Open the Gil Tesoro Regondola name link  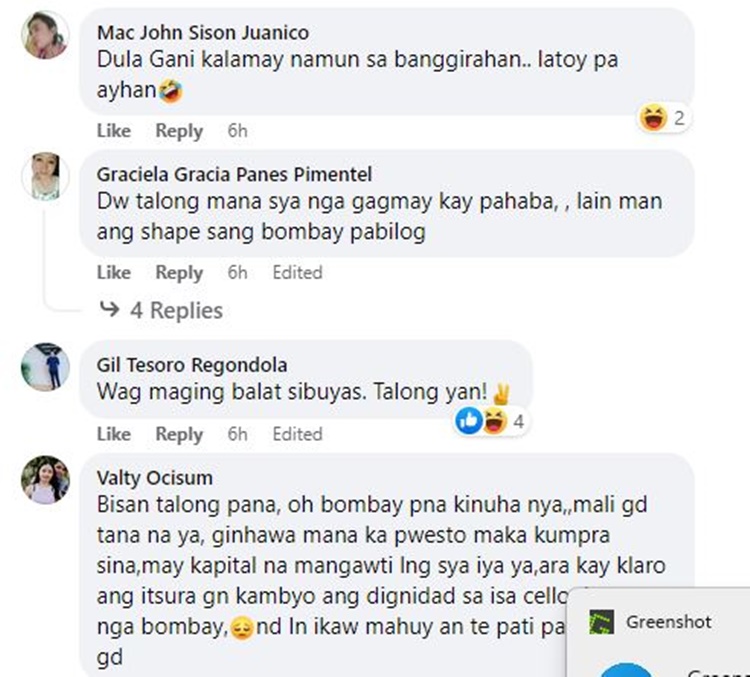(x=192, y=365)
